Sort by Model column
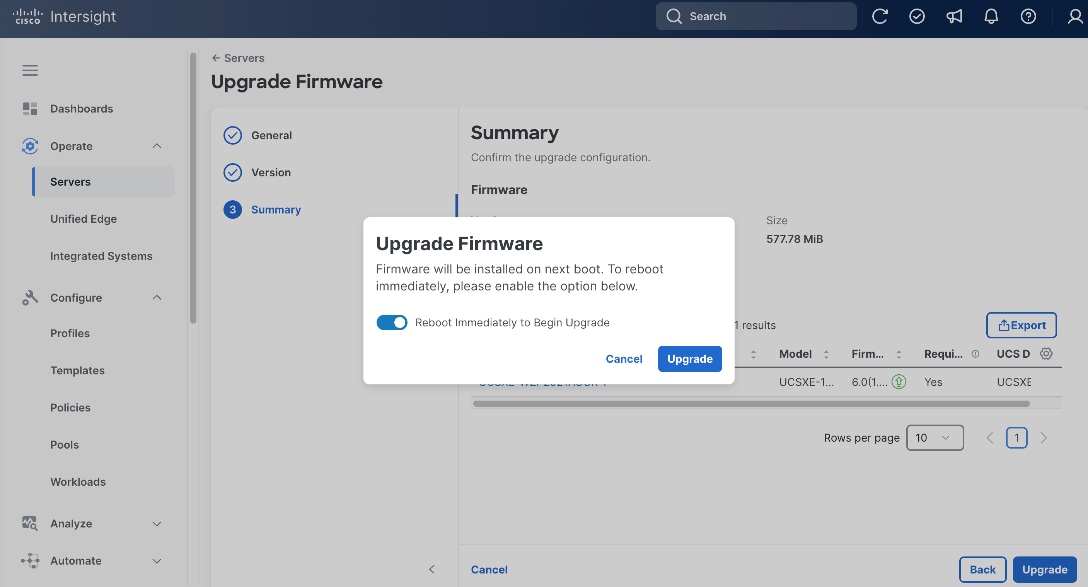 (826, 354)
